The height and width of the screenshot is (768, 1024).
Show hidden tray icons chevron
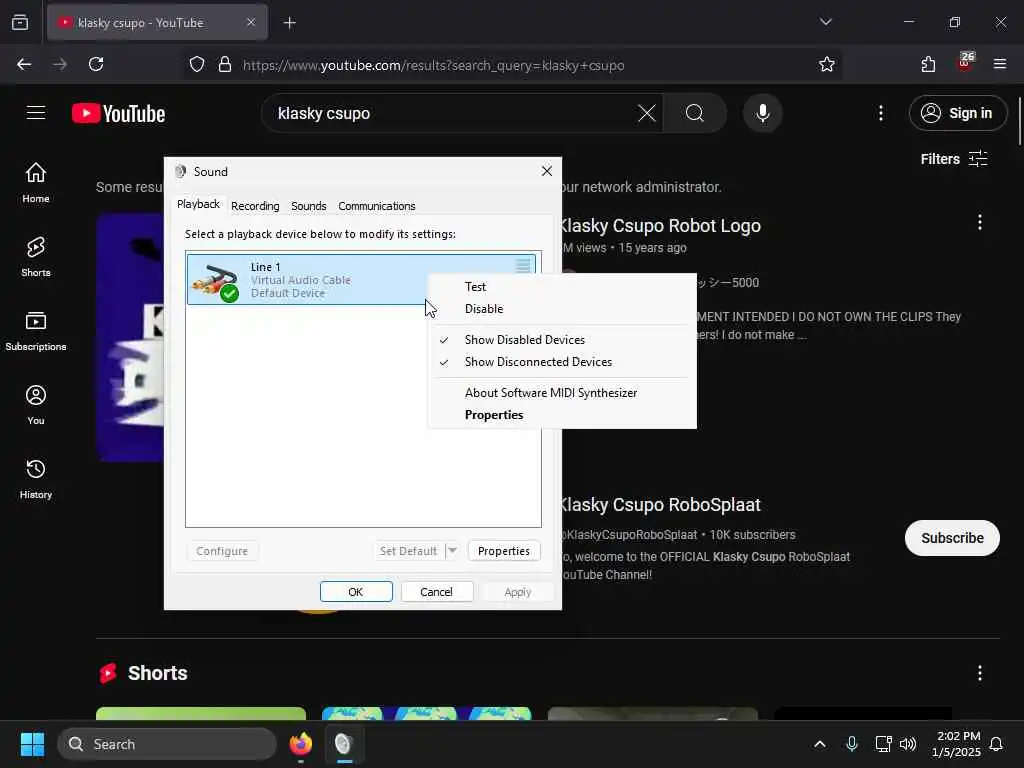coord(820,744)
